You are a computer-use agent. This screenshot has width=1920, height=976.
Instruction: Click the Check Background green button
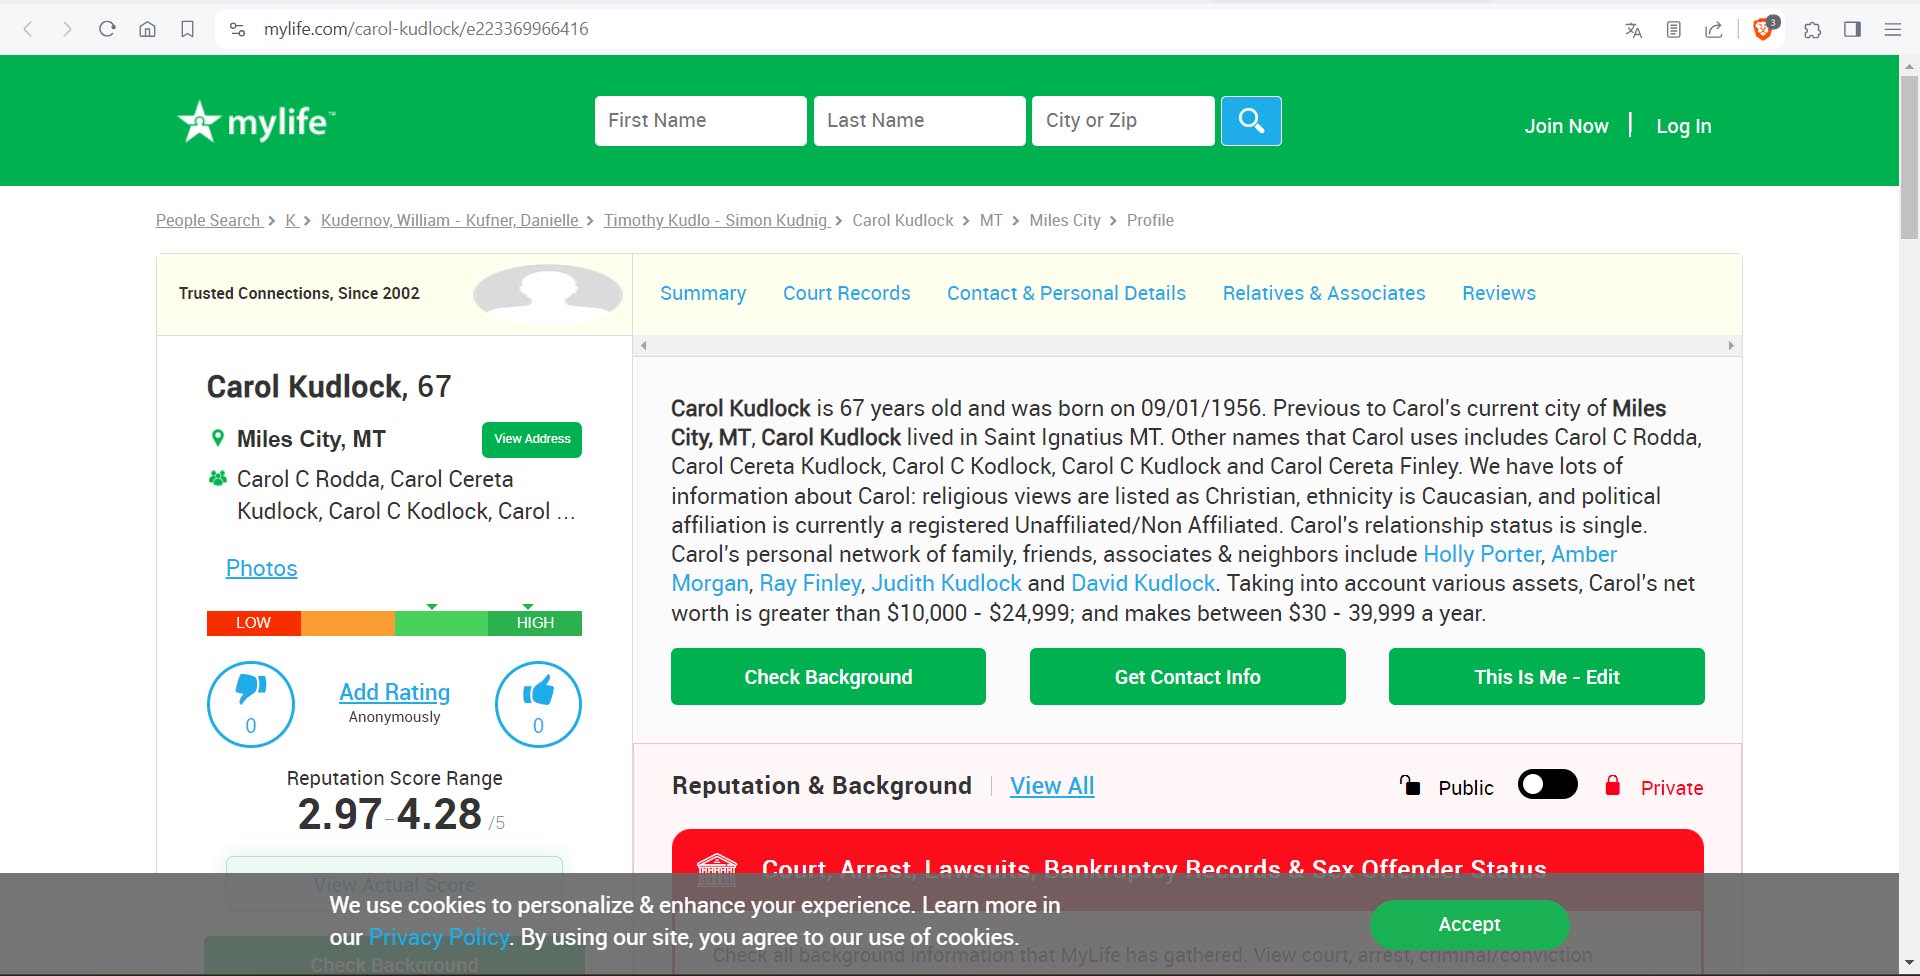click(x=828, y=677)
